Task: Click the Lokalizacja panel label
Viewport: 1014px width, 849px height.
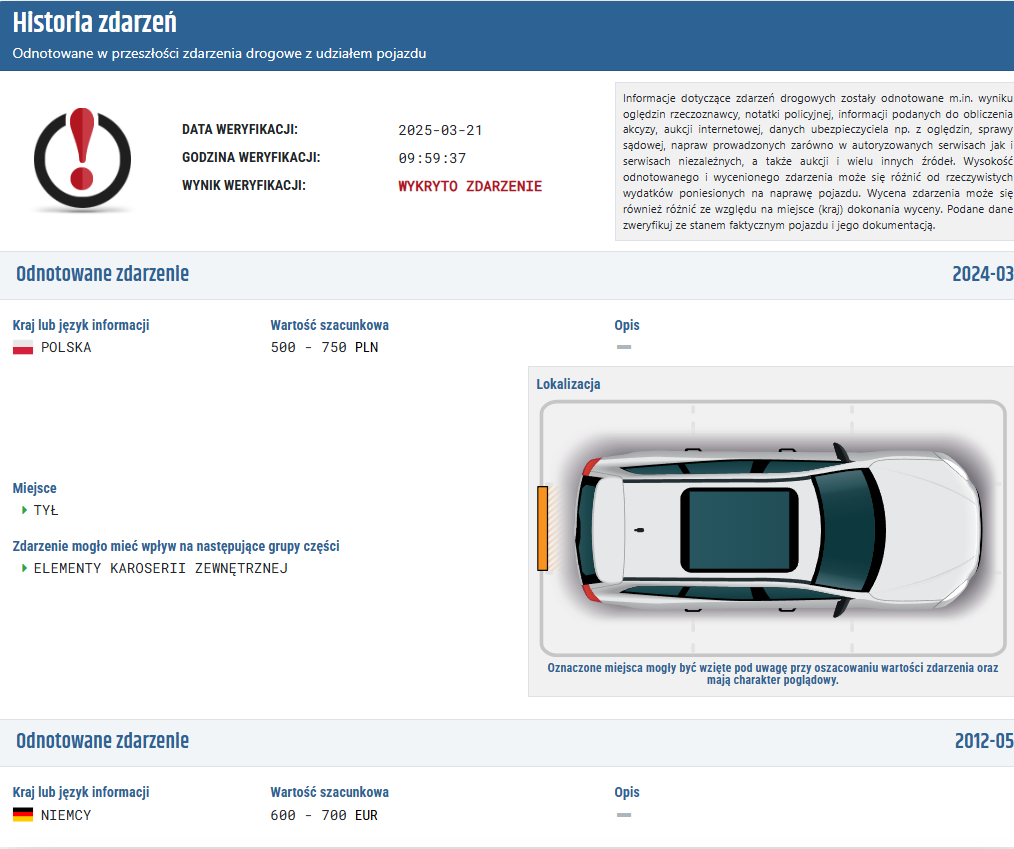Action: [568, 384]
